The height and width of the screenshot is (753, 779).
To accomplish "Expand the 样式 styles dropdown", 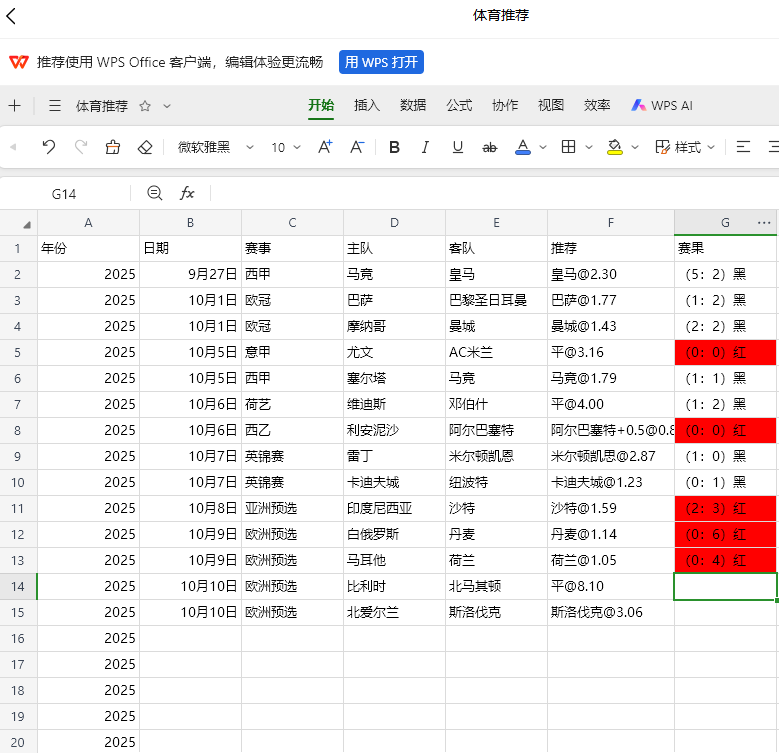I will (686, 147).
